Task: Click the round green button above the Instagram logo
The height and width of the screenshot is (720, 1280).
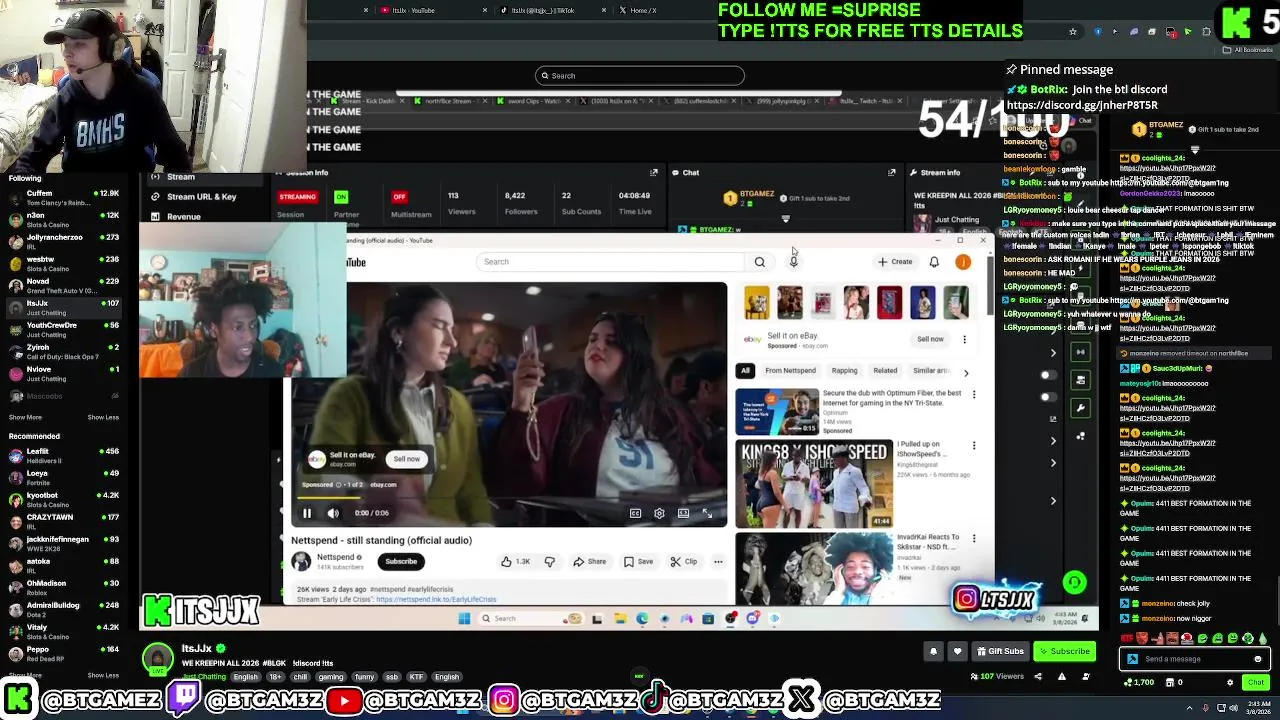Action: click(1074, 582)
